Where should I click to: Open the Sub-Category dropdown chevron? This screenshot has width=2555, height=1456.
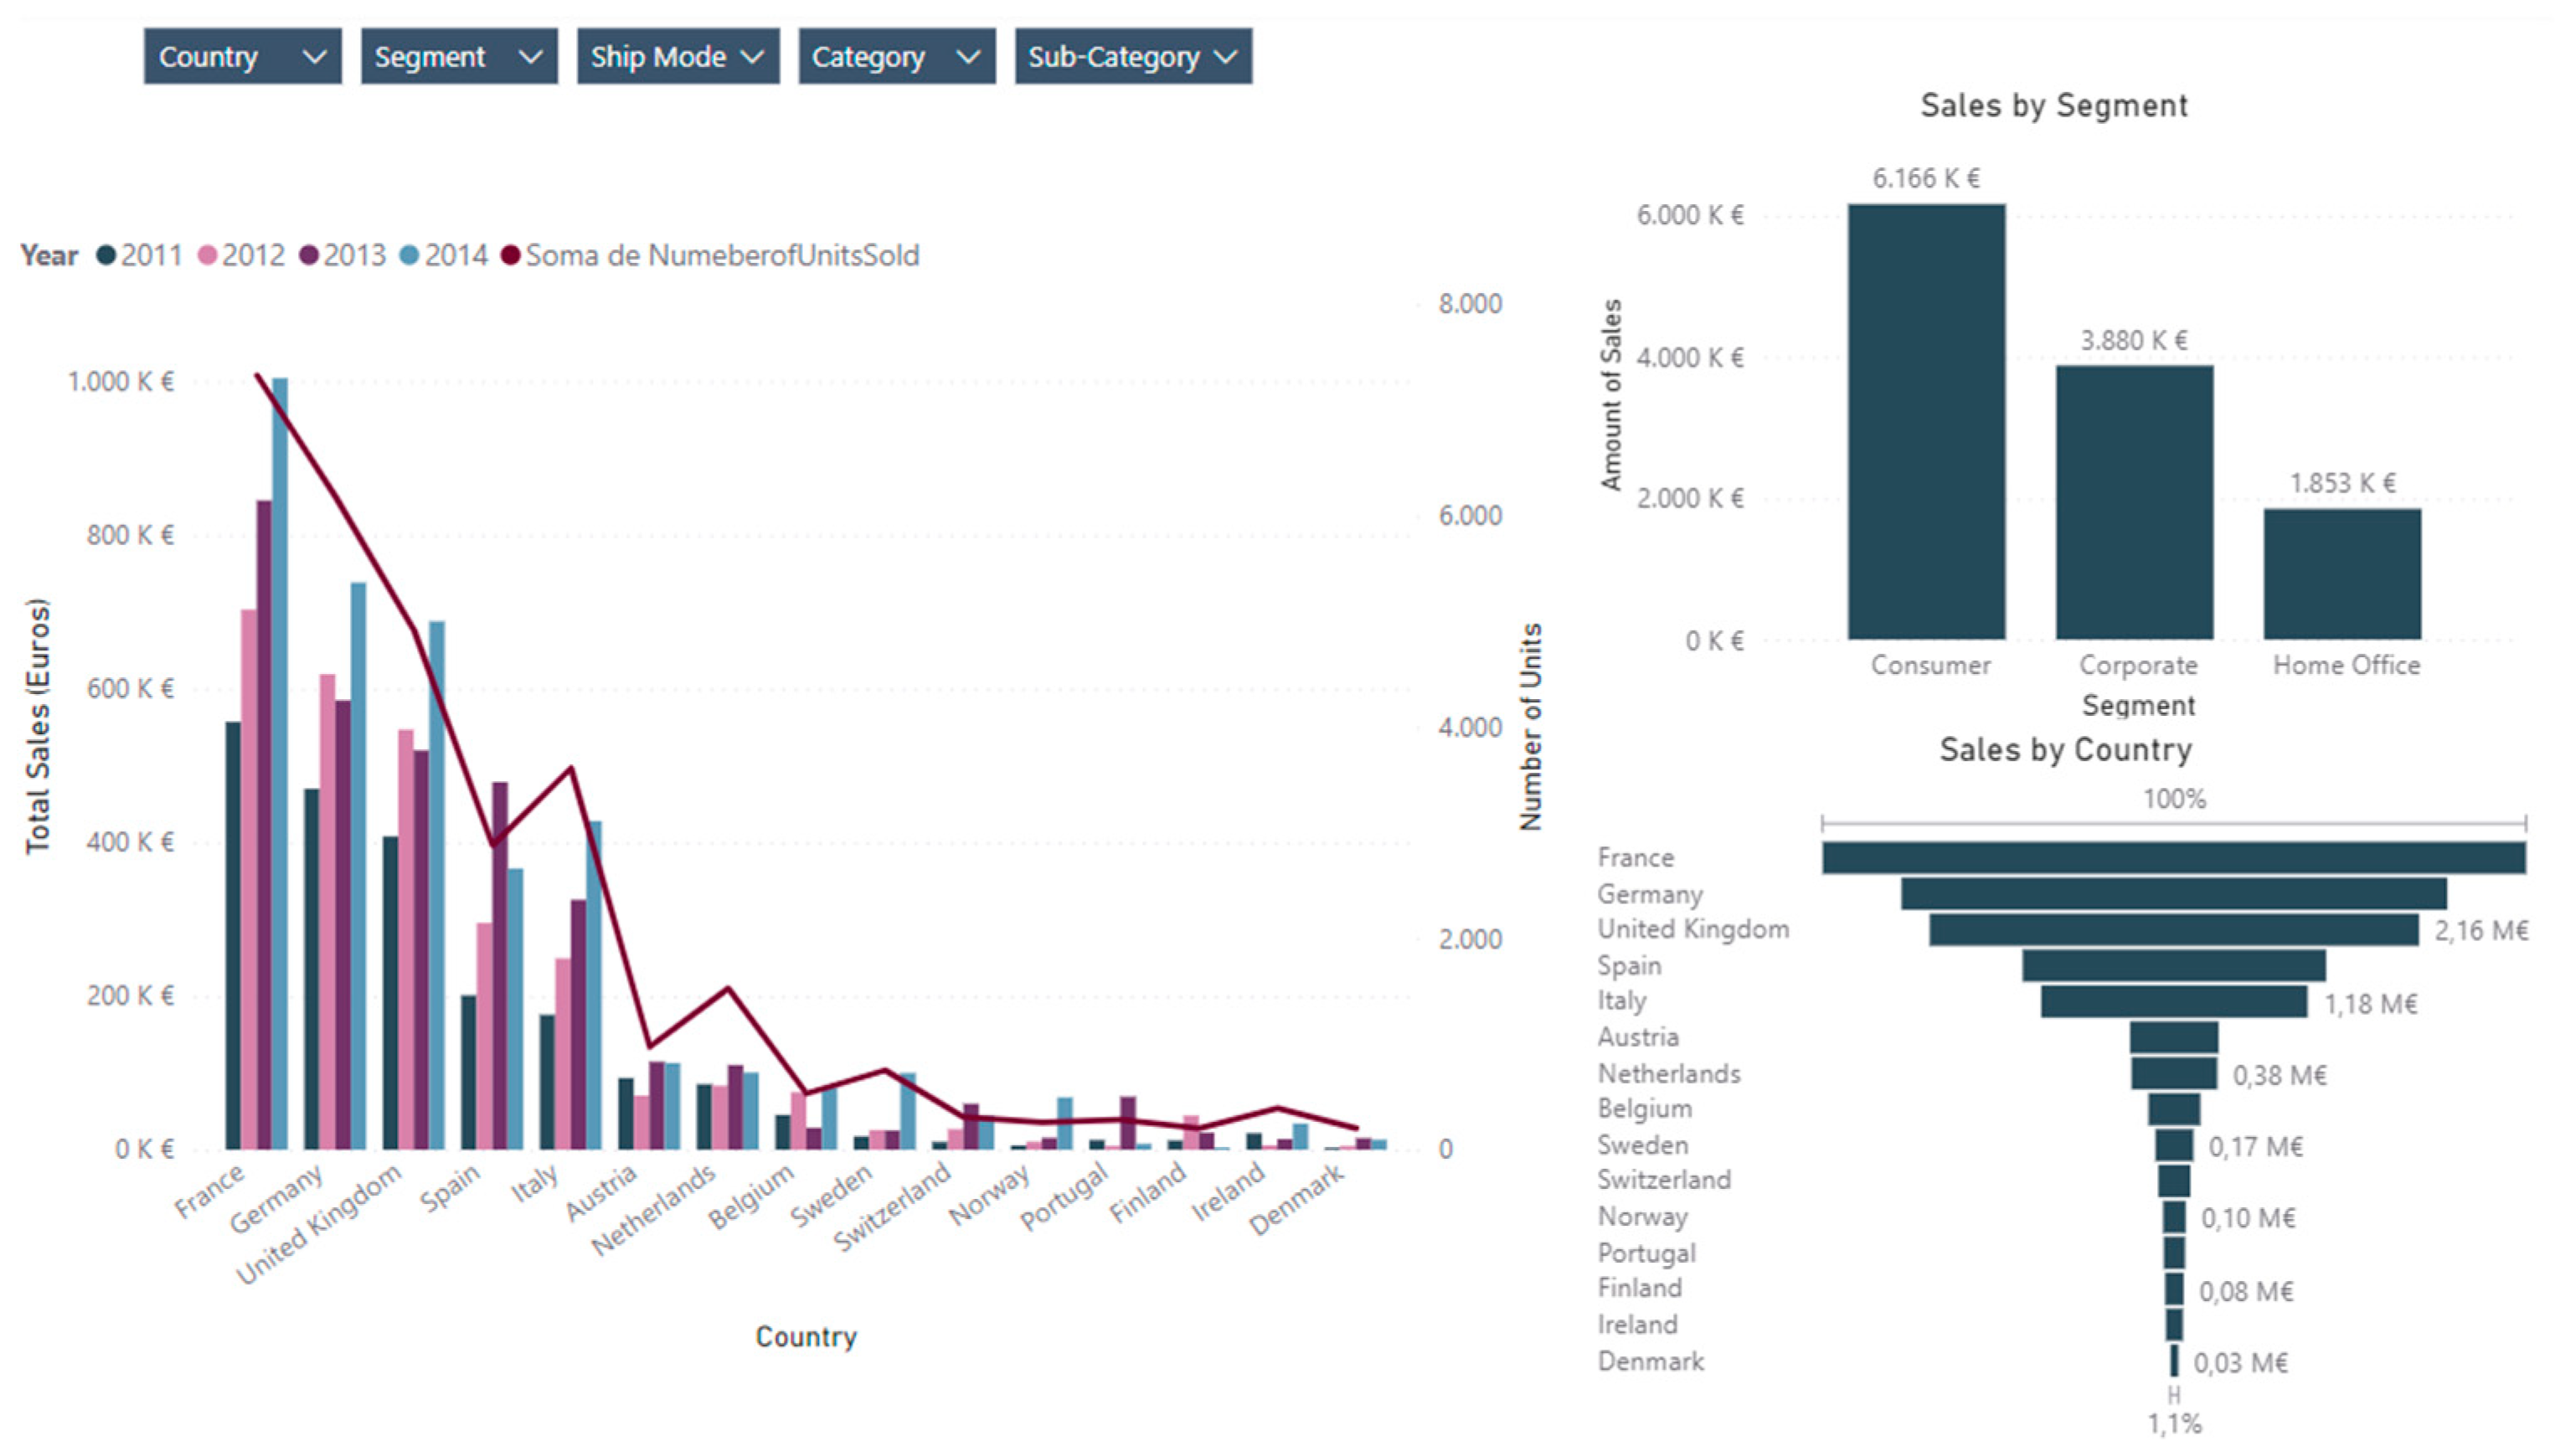pos(1226,57)
